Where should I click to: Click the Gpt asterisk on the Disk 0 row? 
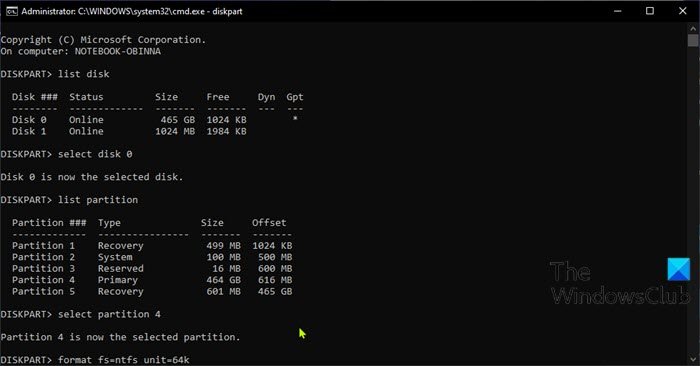[x=295, y=119]
